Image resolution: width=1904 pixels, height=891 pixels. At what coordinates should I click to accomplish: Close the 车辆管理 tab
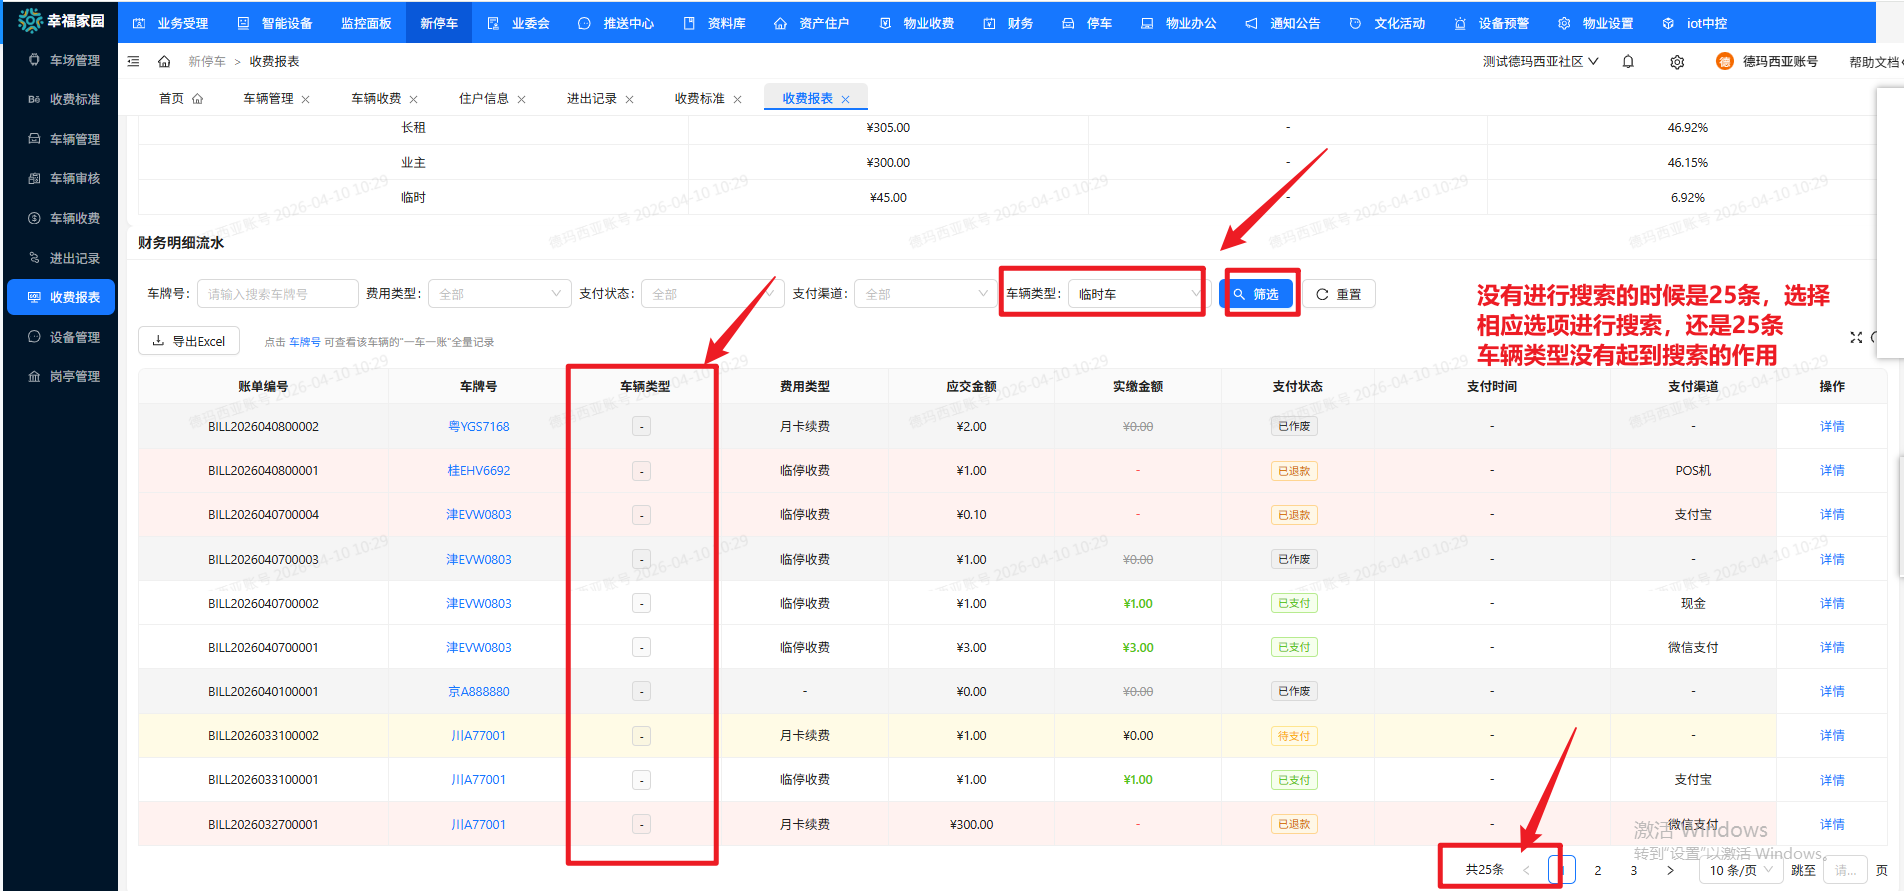pos(306,100)
